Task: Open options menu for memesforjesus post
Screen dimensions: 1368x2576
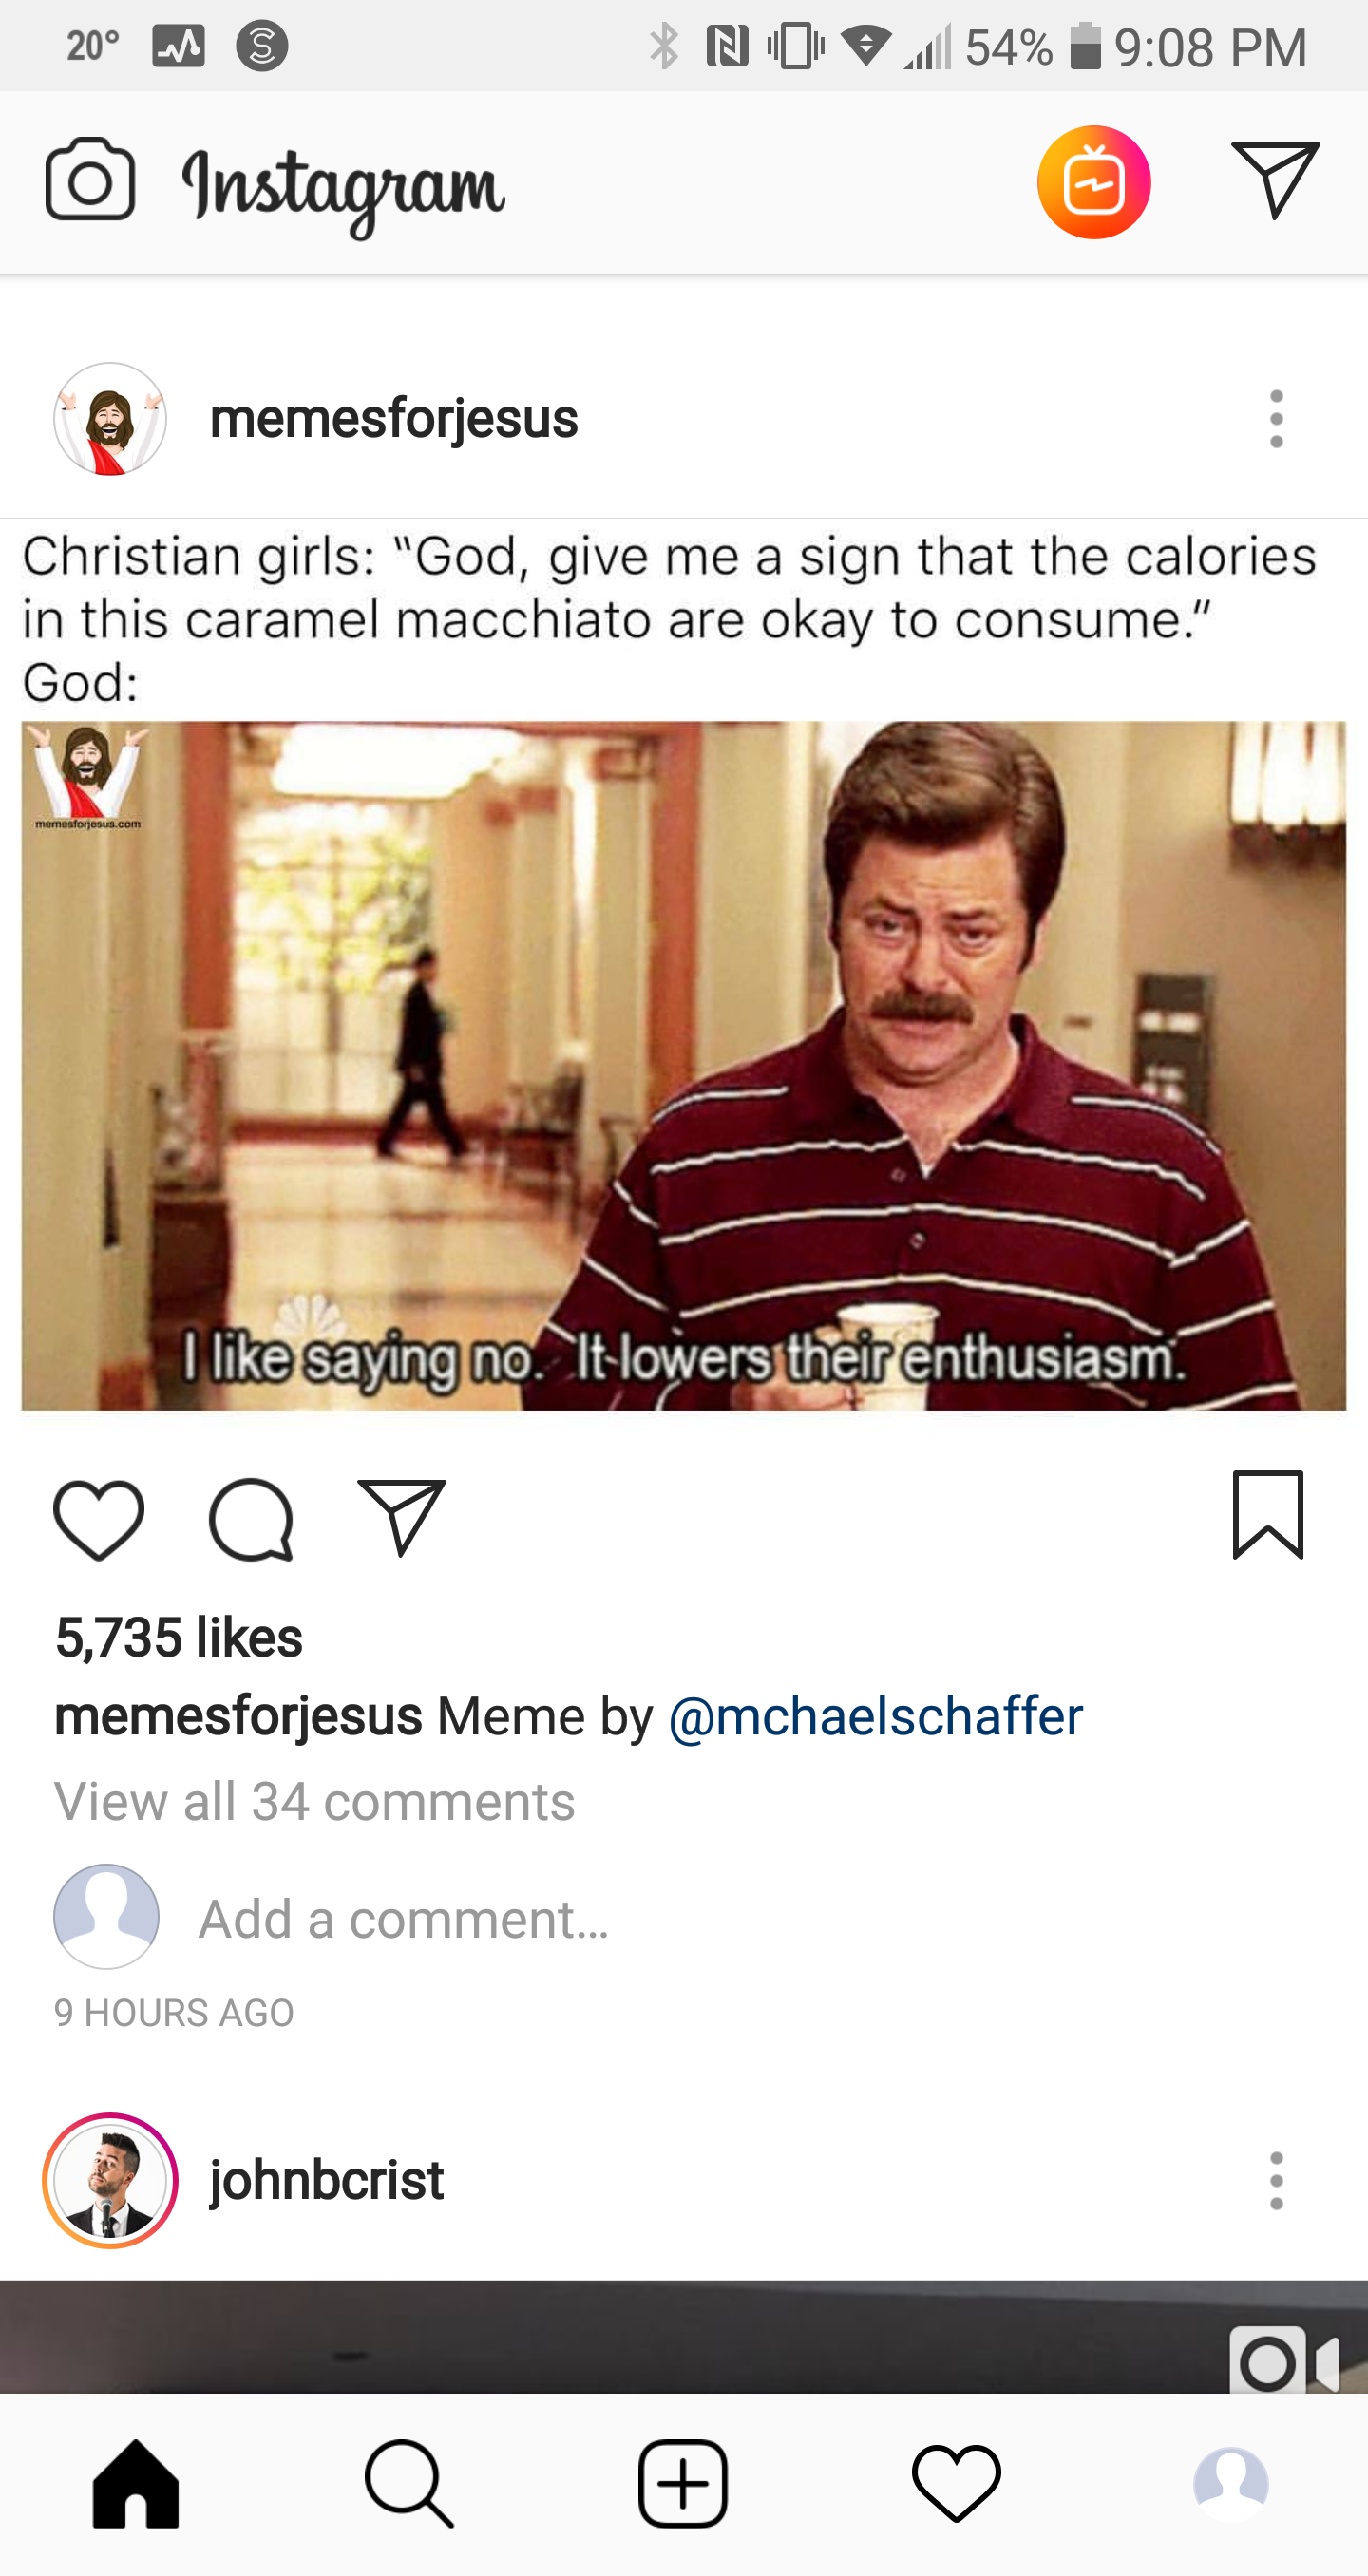Action: click(x=1276, y=418)
